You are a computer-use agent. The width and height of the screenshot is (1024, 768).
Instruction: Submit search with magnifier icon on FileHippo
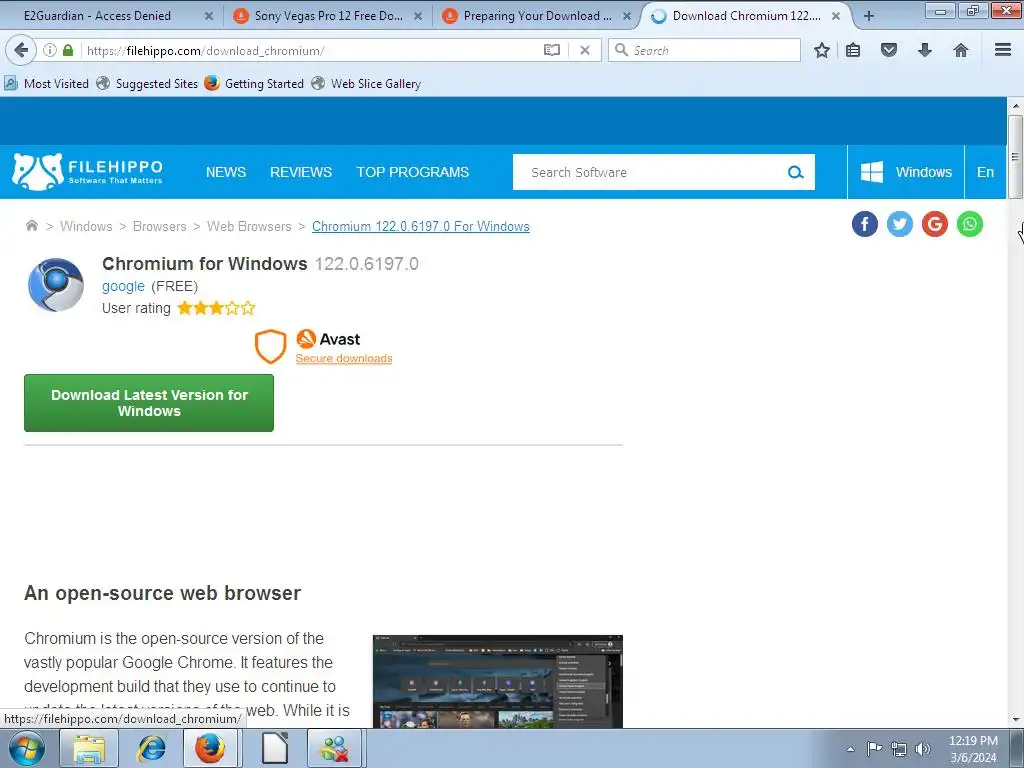pyautogui.click(x=795, y=172)
